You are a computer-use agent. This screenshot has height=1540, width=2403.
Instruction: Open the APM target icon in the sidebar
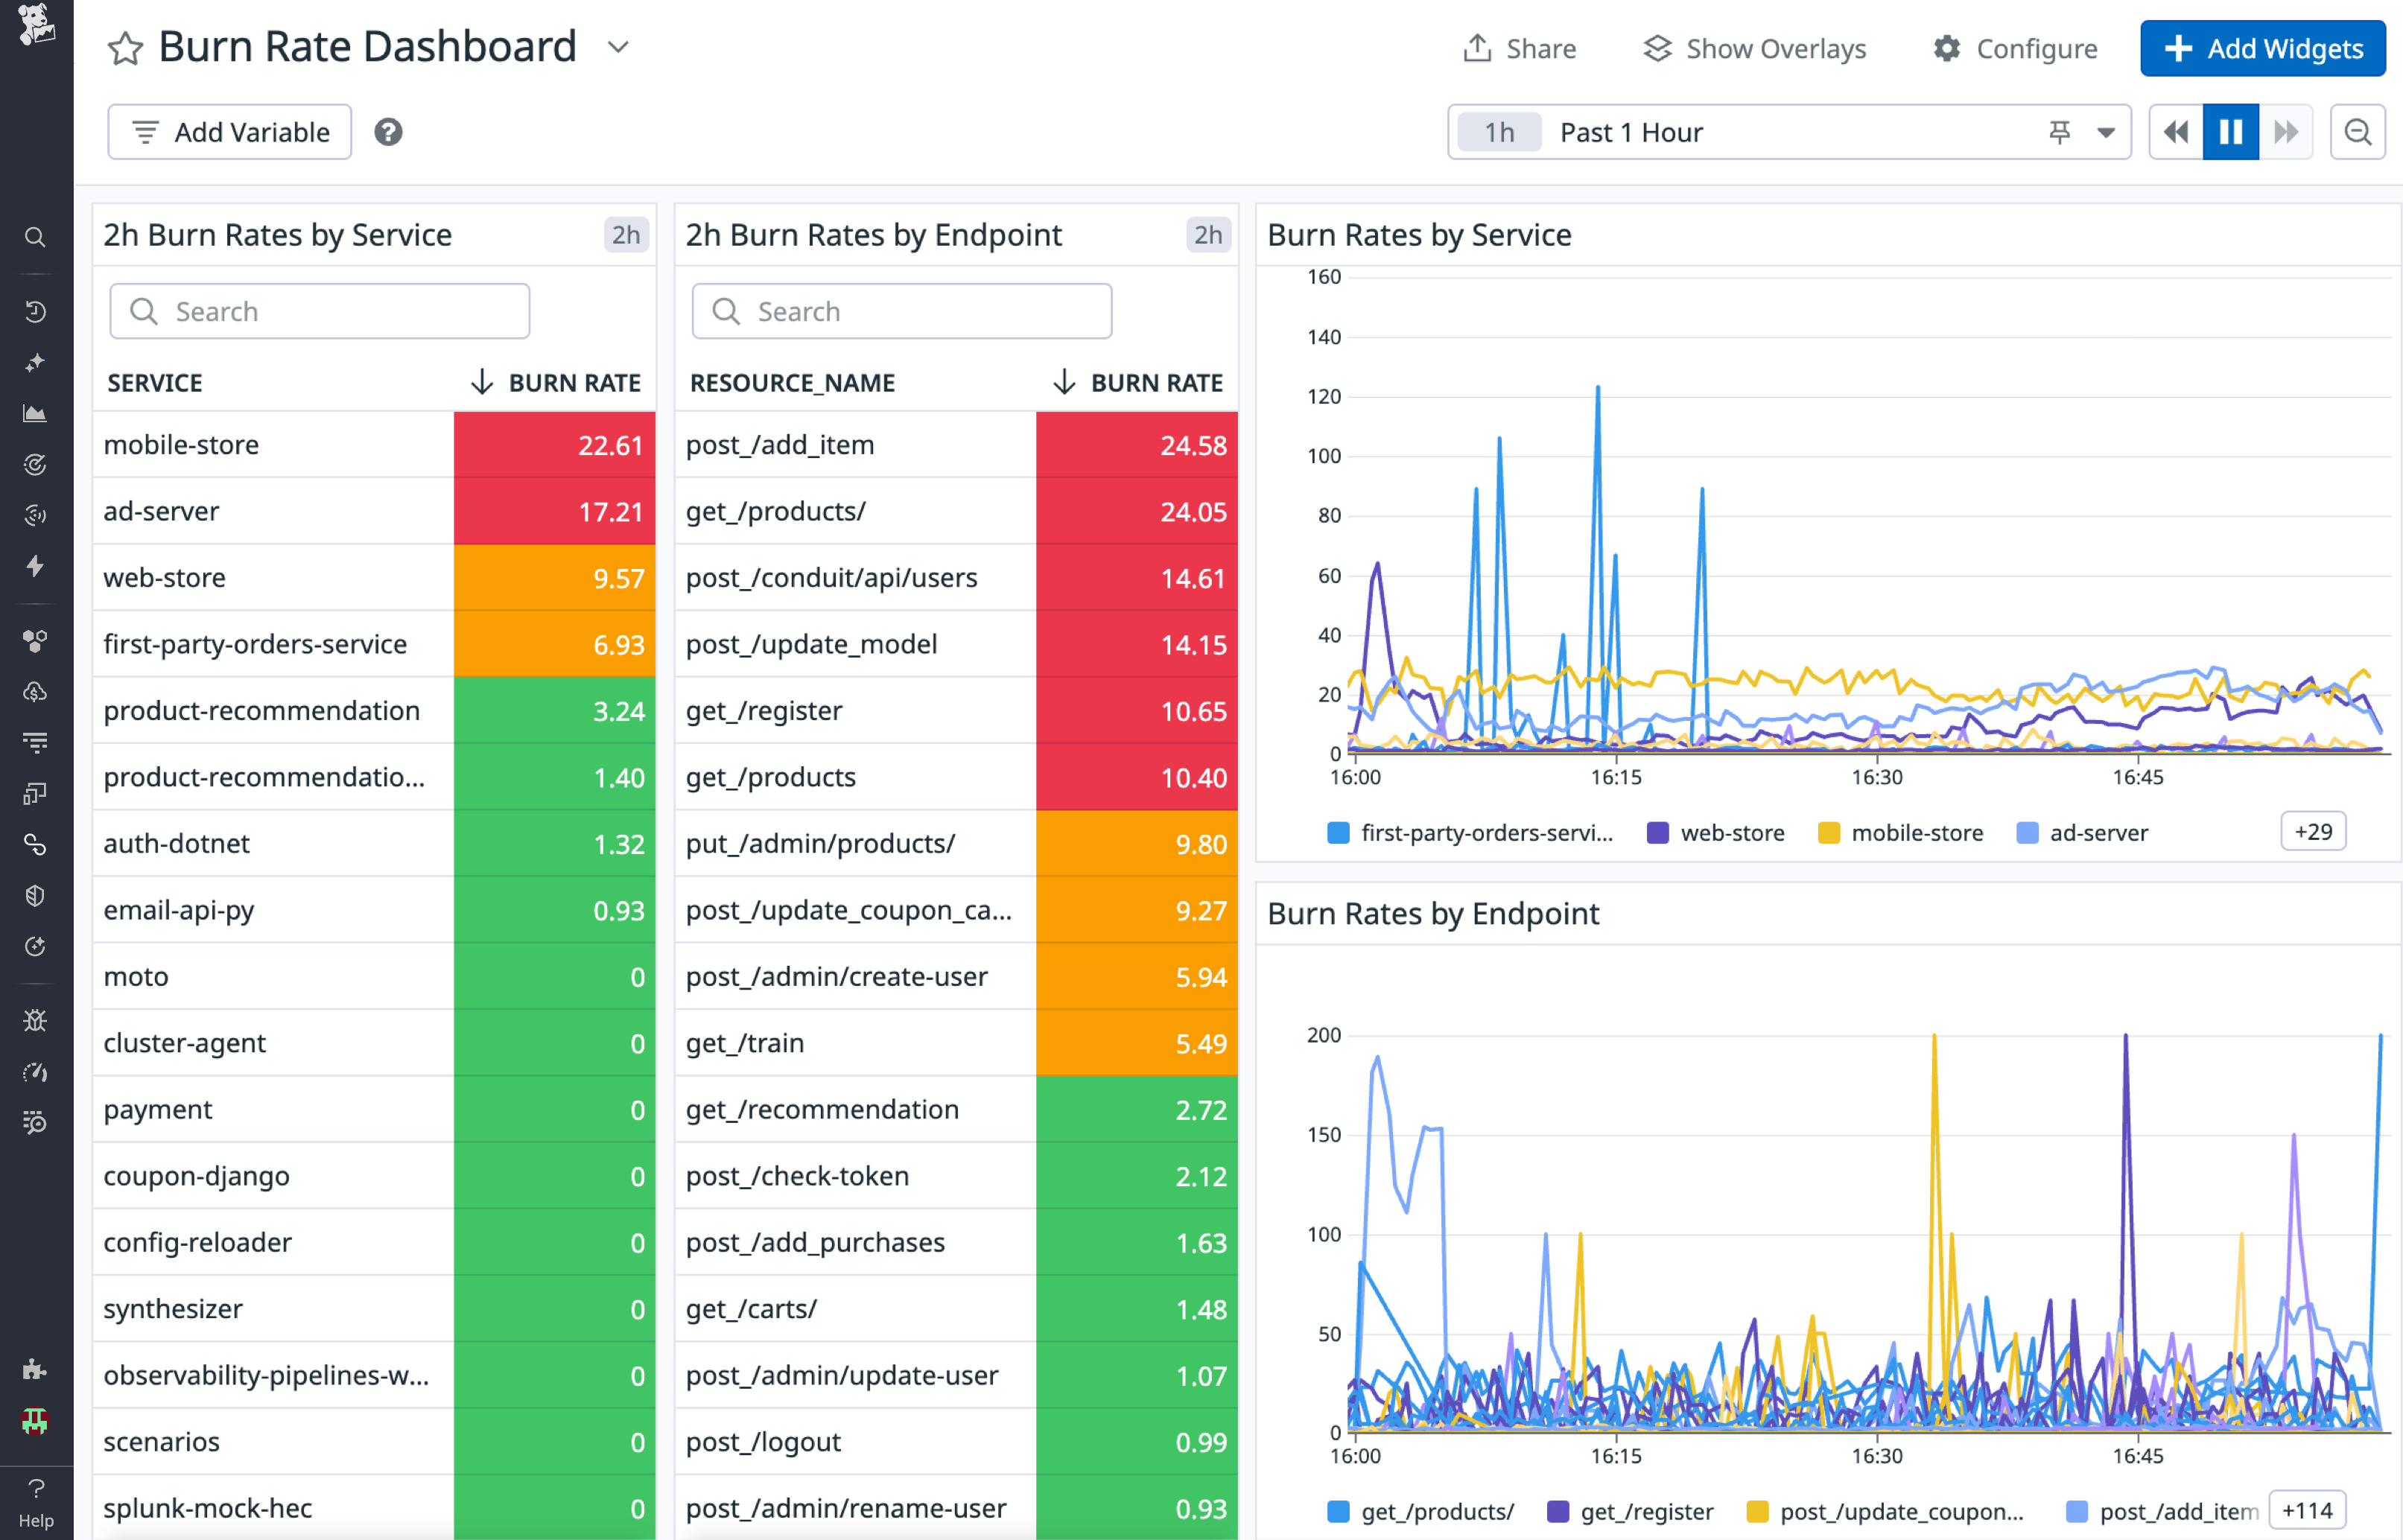pos(35,463)
